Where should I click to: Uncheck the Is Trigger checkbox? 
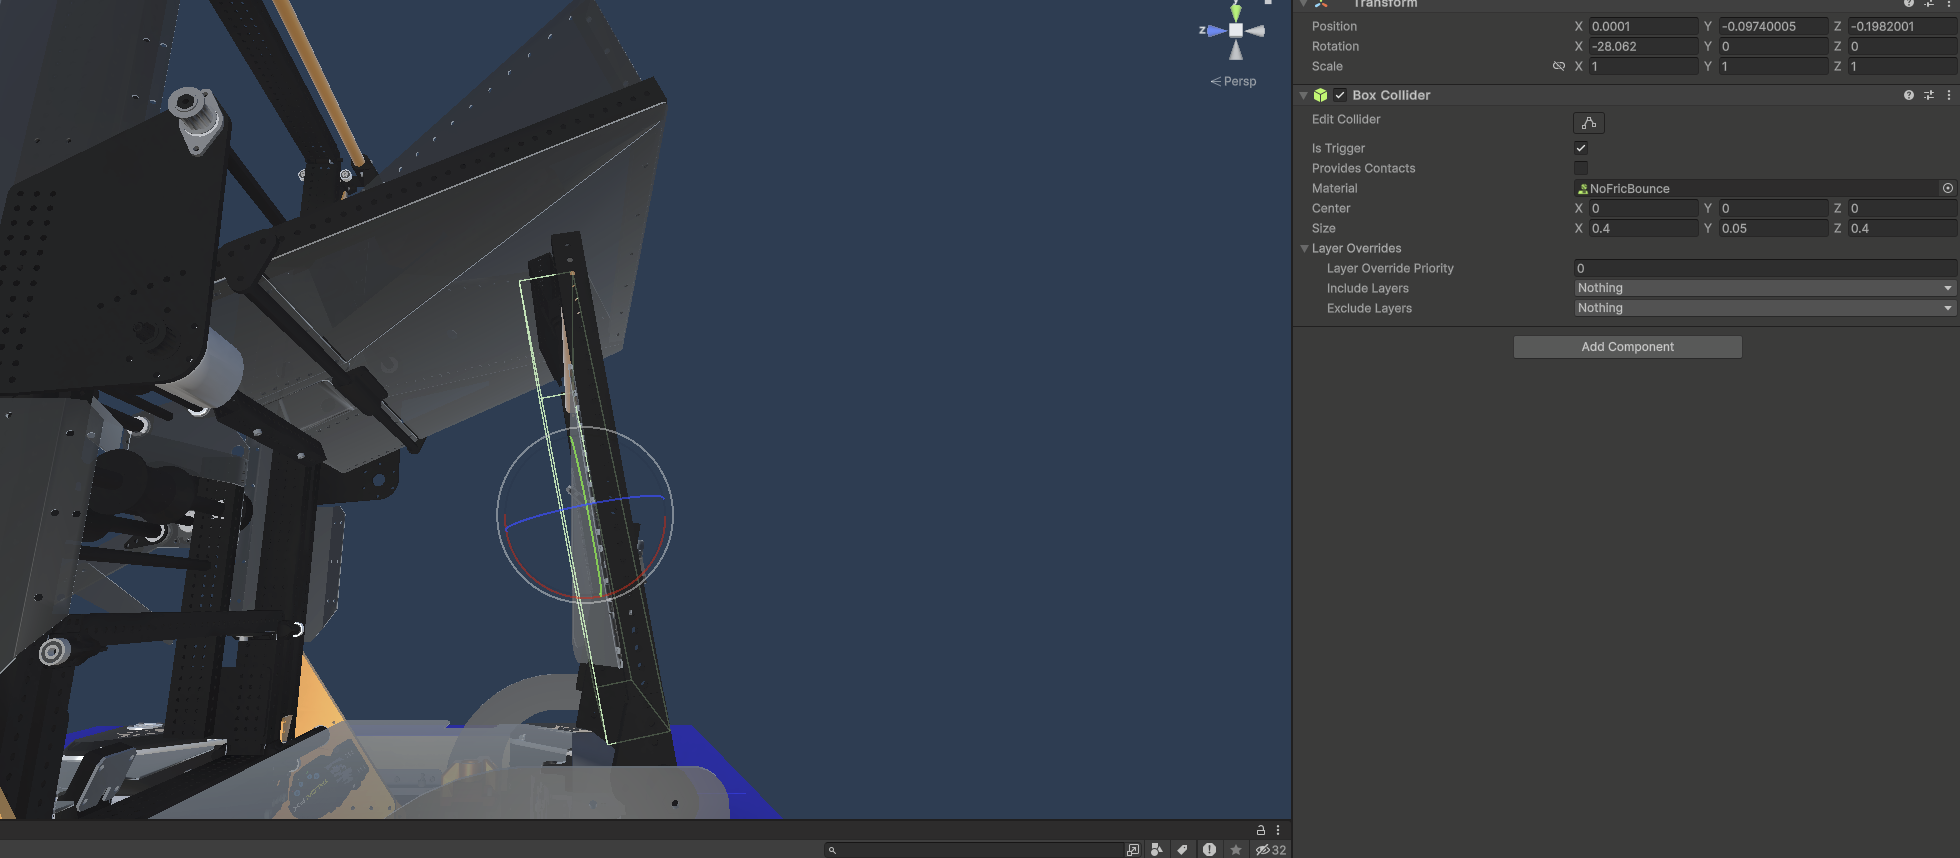1581,148
